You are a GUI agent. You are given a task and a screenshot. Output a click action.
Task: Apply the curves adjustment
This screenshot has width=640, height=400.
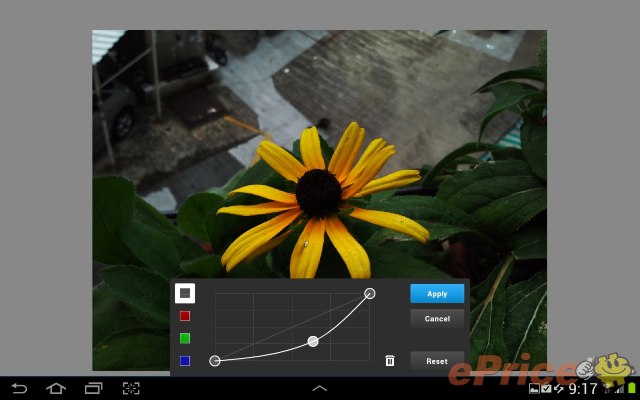pyautogui.click(x=437, y=294)
